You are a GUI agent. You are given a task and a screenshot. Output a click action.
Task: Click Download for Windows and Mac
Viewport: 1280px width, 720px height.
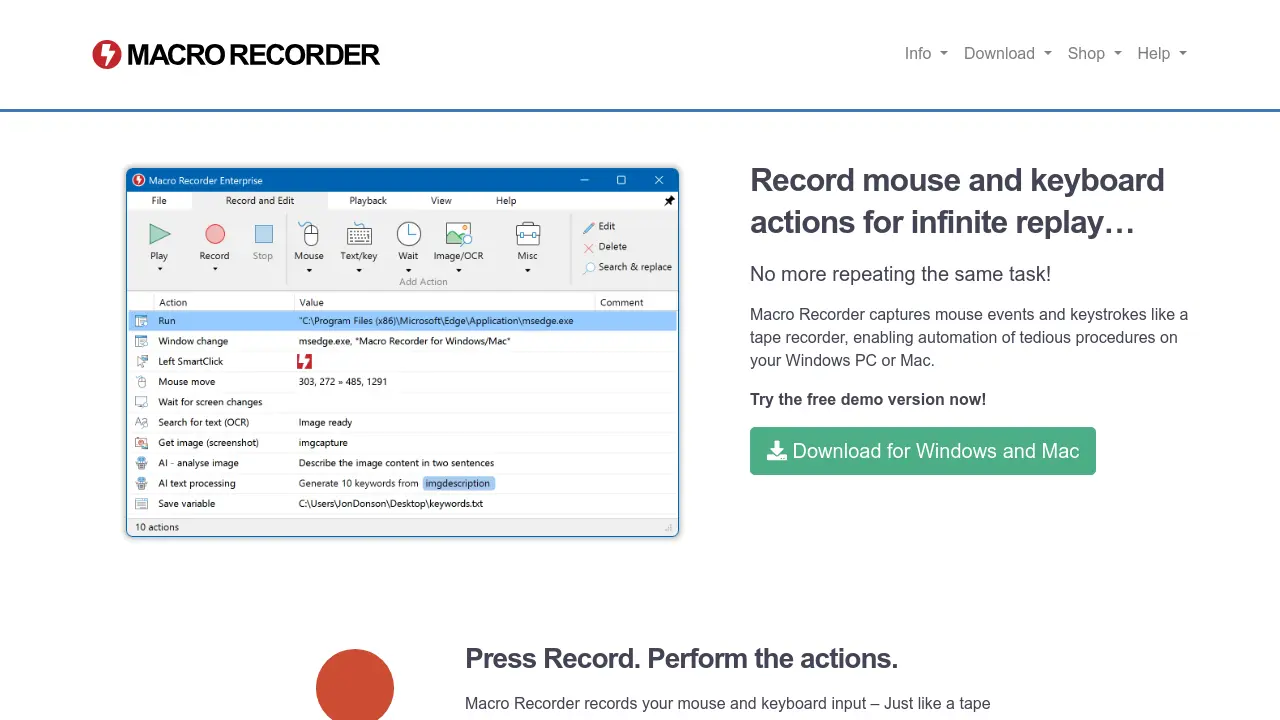[x=922, y=451]
